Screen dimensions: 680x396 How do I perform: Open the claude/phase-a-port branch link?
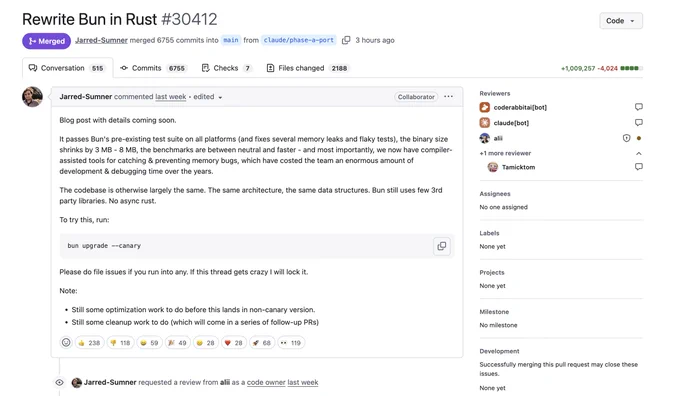[299, 40]
